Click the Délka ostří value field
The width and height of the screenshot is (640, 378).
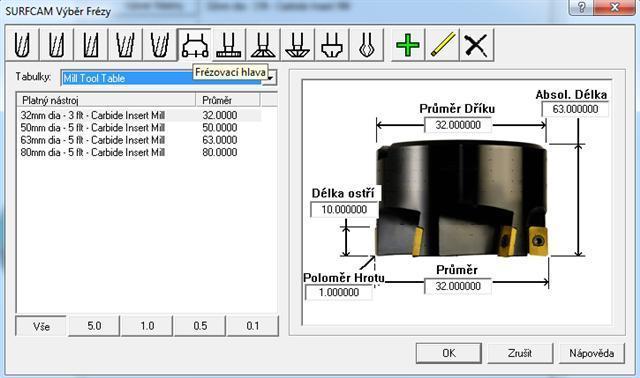pos(344,210)
